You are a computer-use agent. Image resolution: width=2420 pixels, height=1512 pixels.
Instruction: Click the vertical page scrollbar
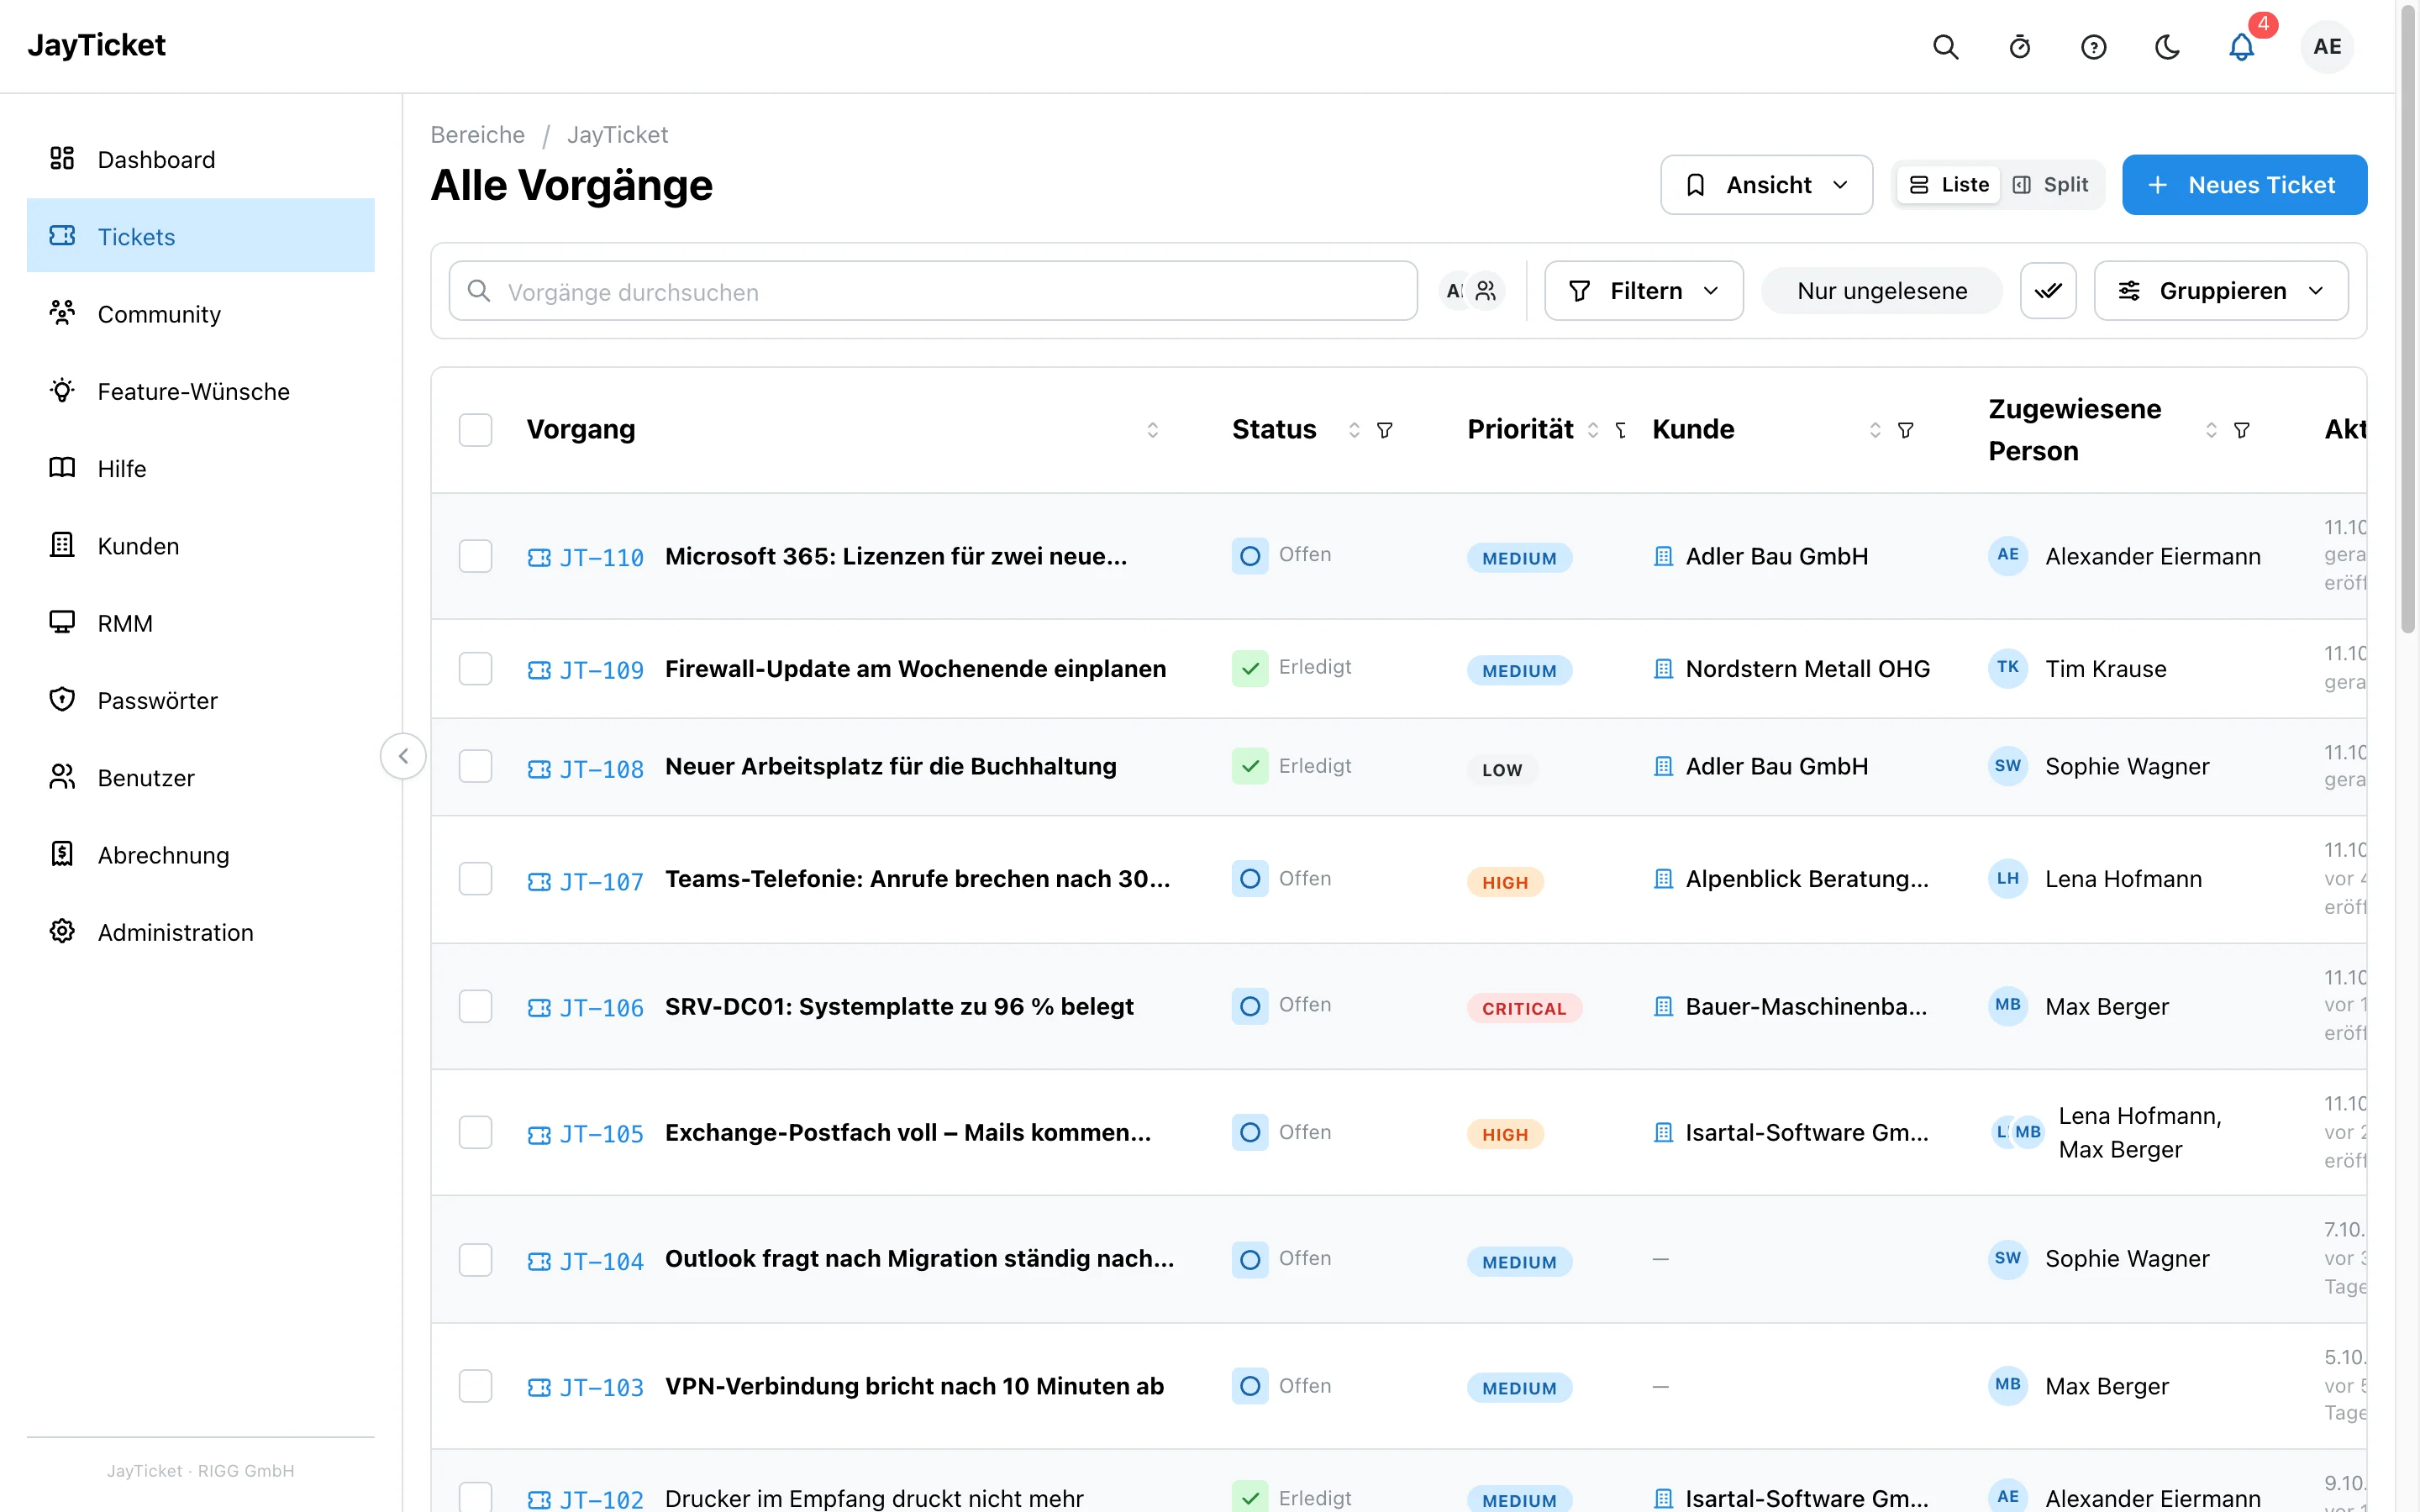(x=2408, y=320)
